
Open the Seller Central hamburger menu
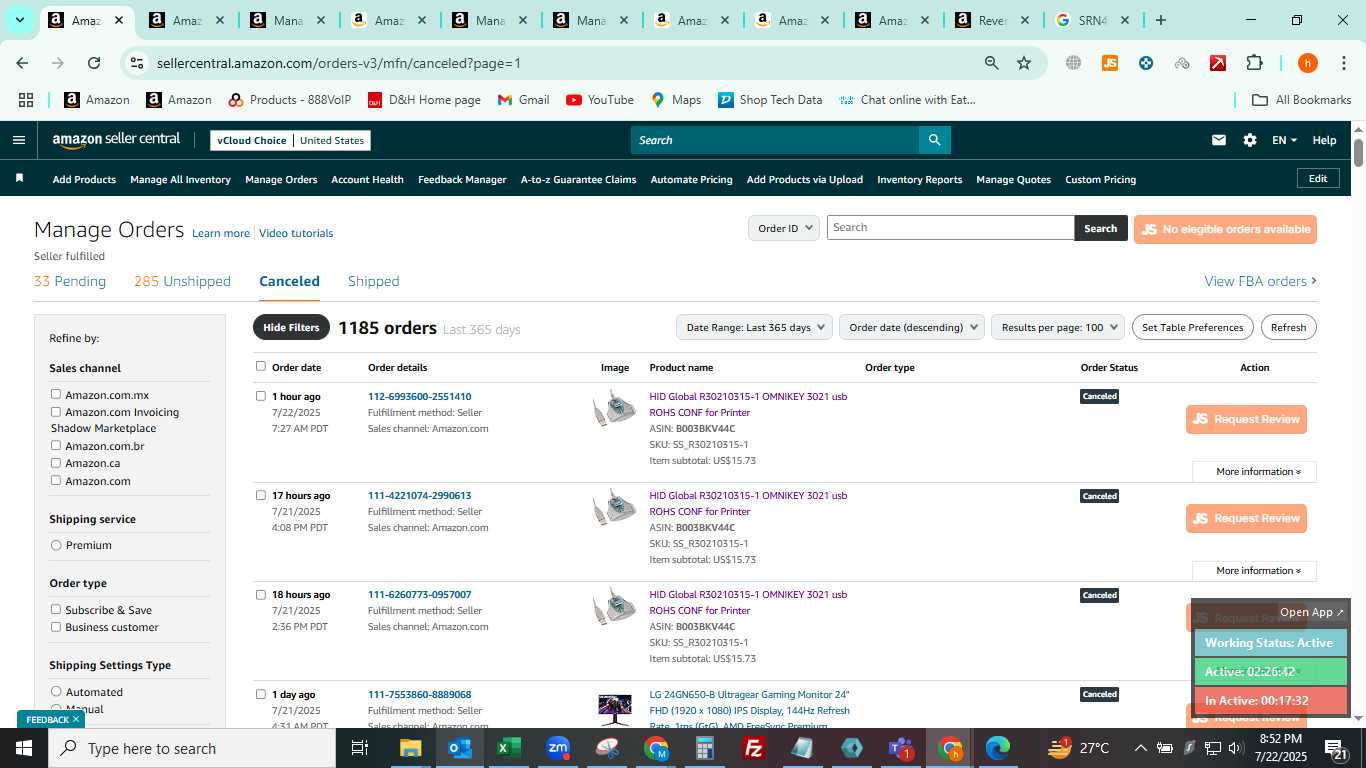[18, 140]
